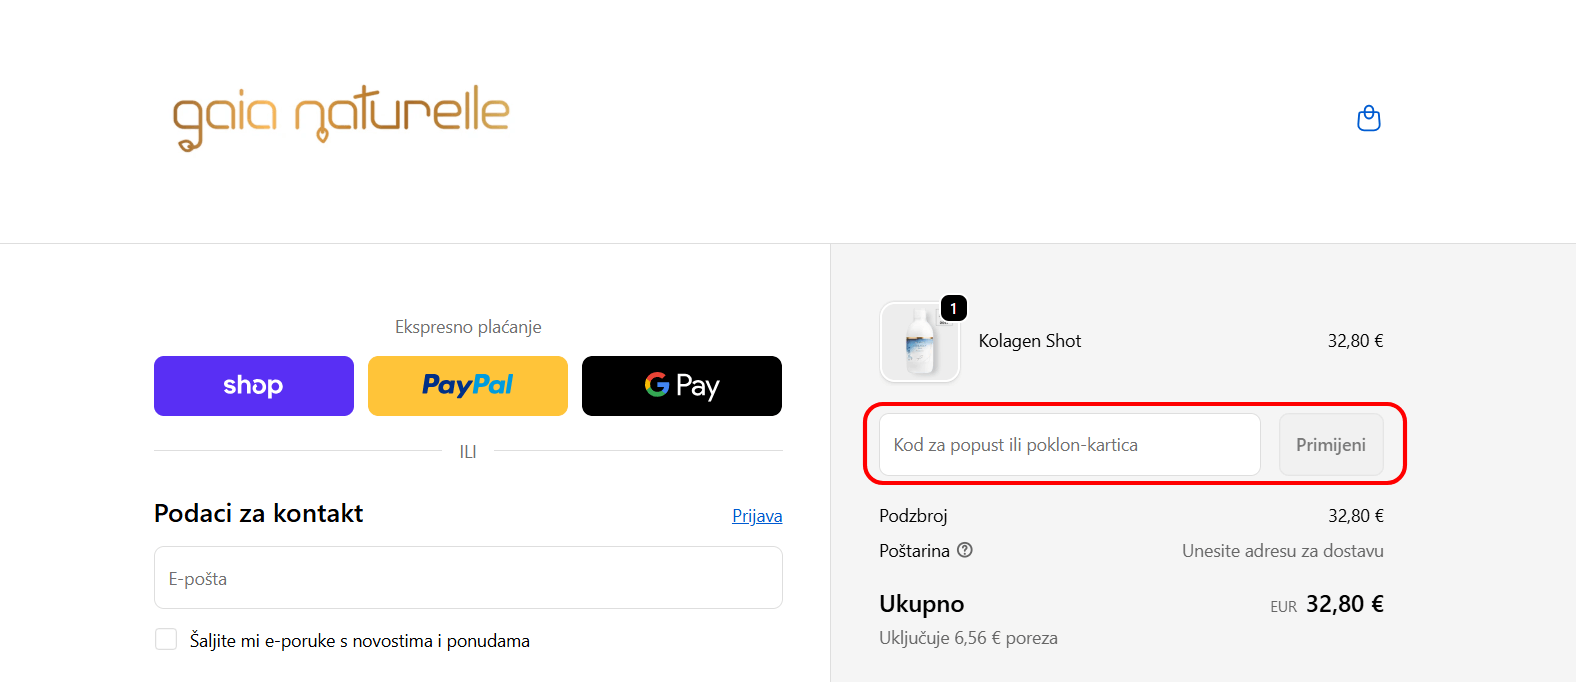Choose PayPal express checkout
Screen dimensions: 1576x682
(468, 386)
